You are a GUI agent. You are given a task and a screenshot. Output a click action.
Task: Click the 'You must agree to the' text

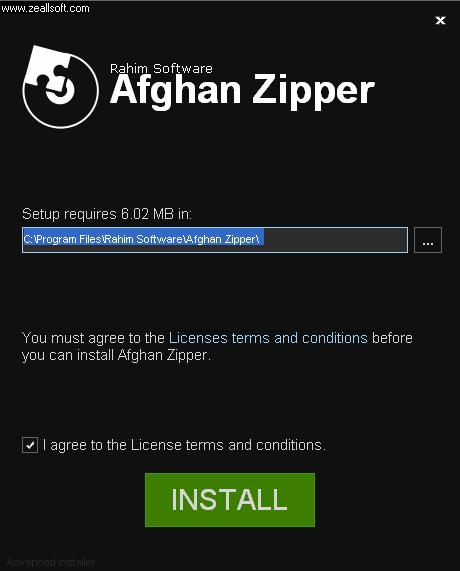pos(93,338)
